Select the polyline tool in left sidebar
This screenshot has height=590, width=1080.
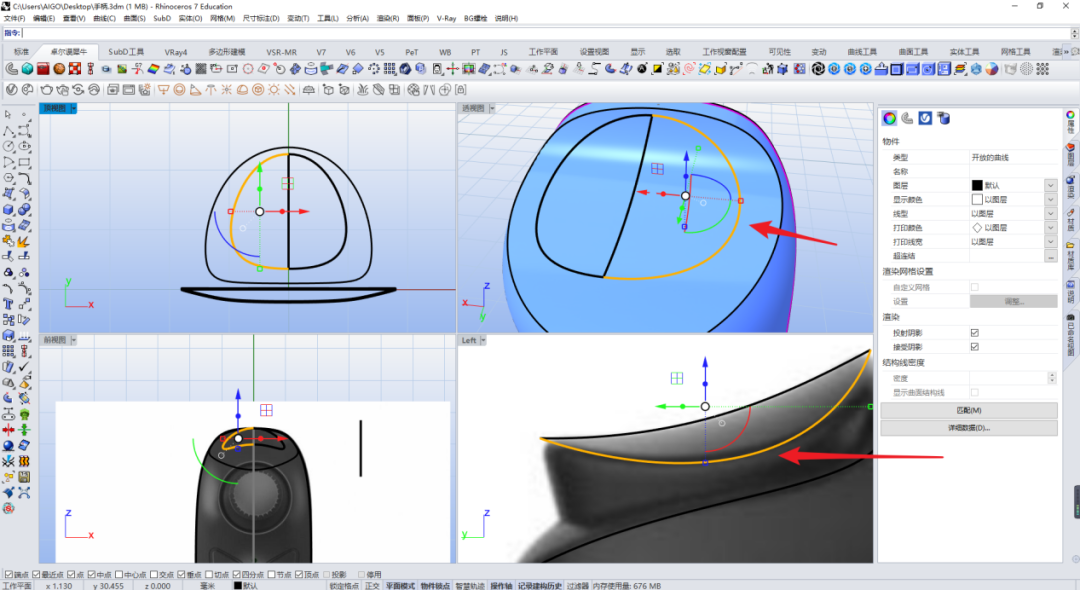pos(8,131)
